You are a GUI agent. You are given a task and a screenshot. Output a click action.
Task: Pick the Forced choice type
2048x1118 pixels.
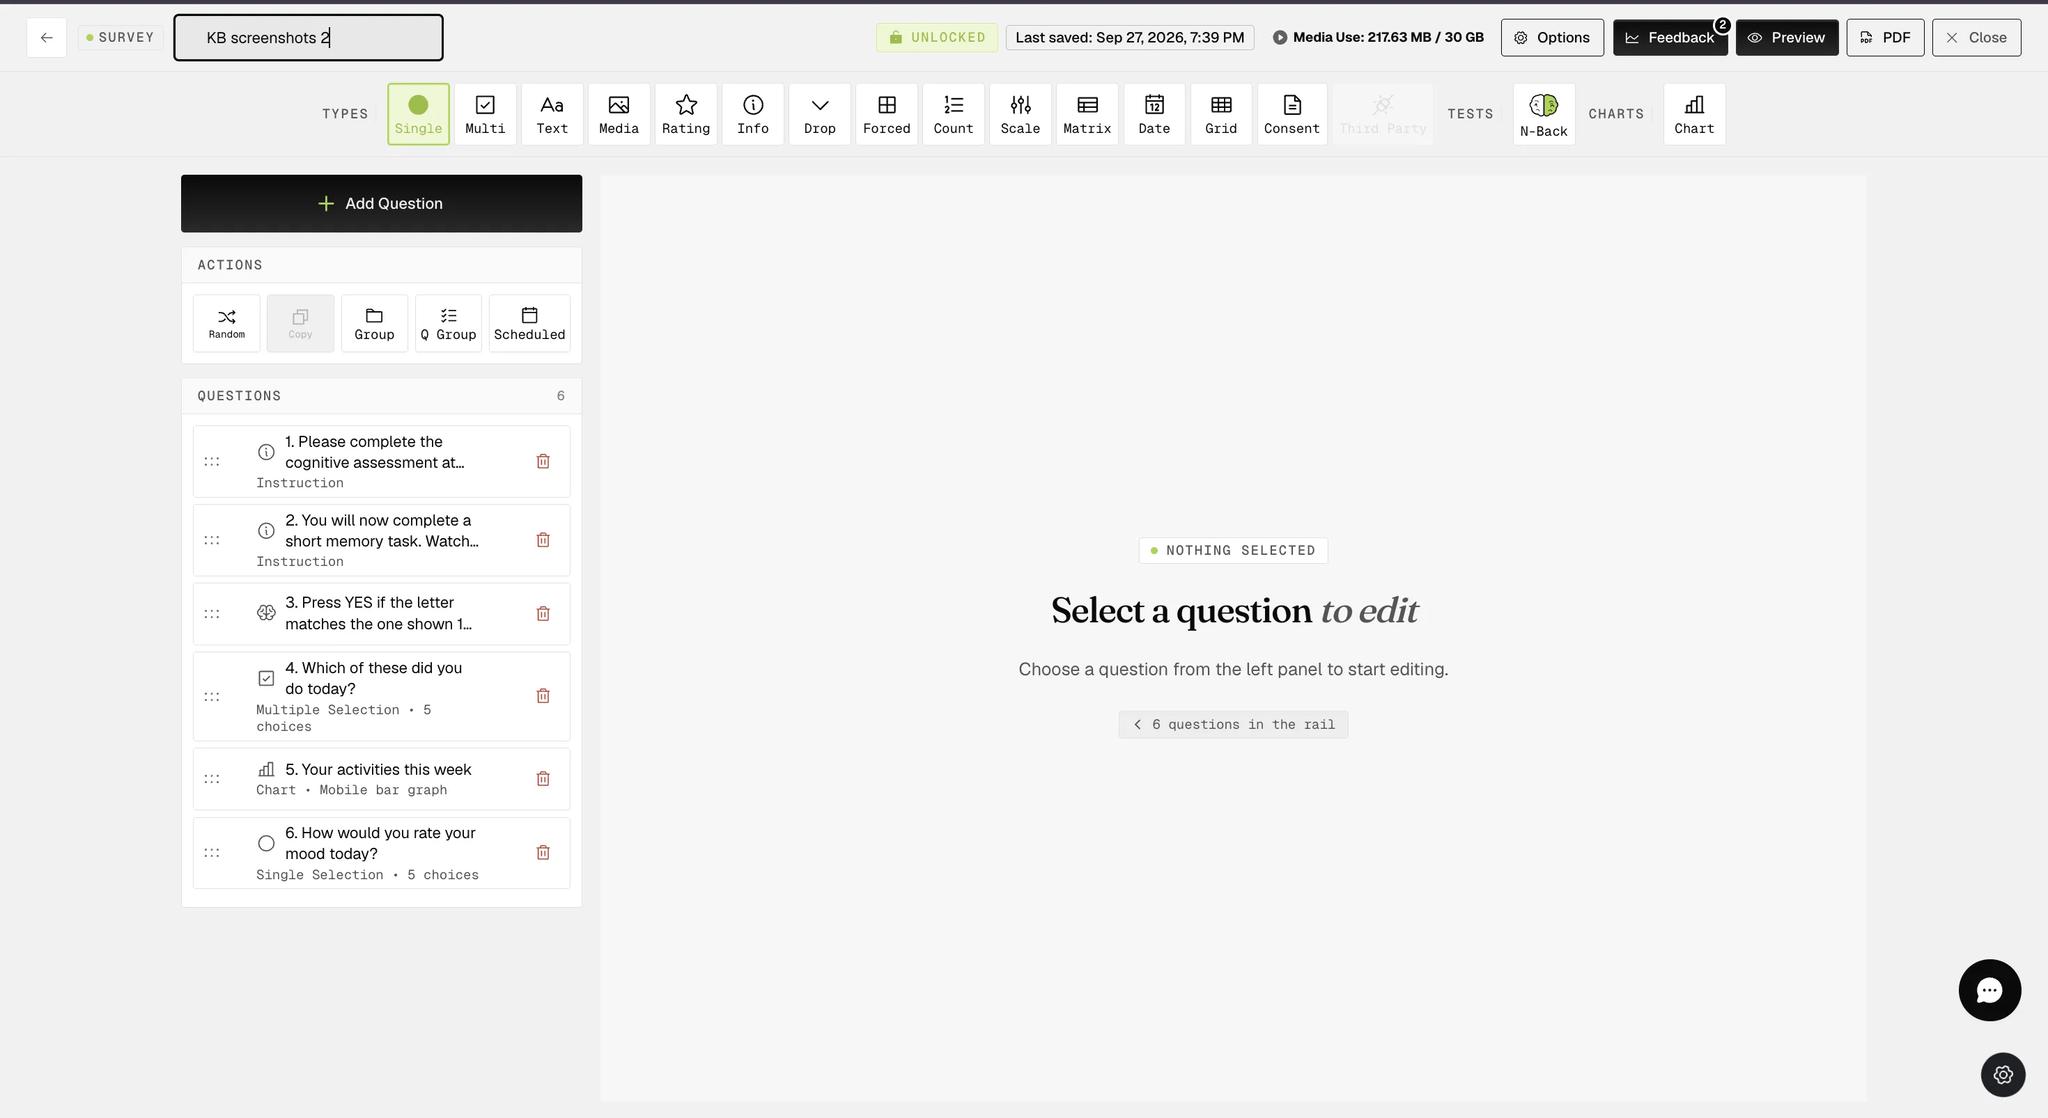[x=887, y=114]
